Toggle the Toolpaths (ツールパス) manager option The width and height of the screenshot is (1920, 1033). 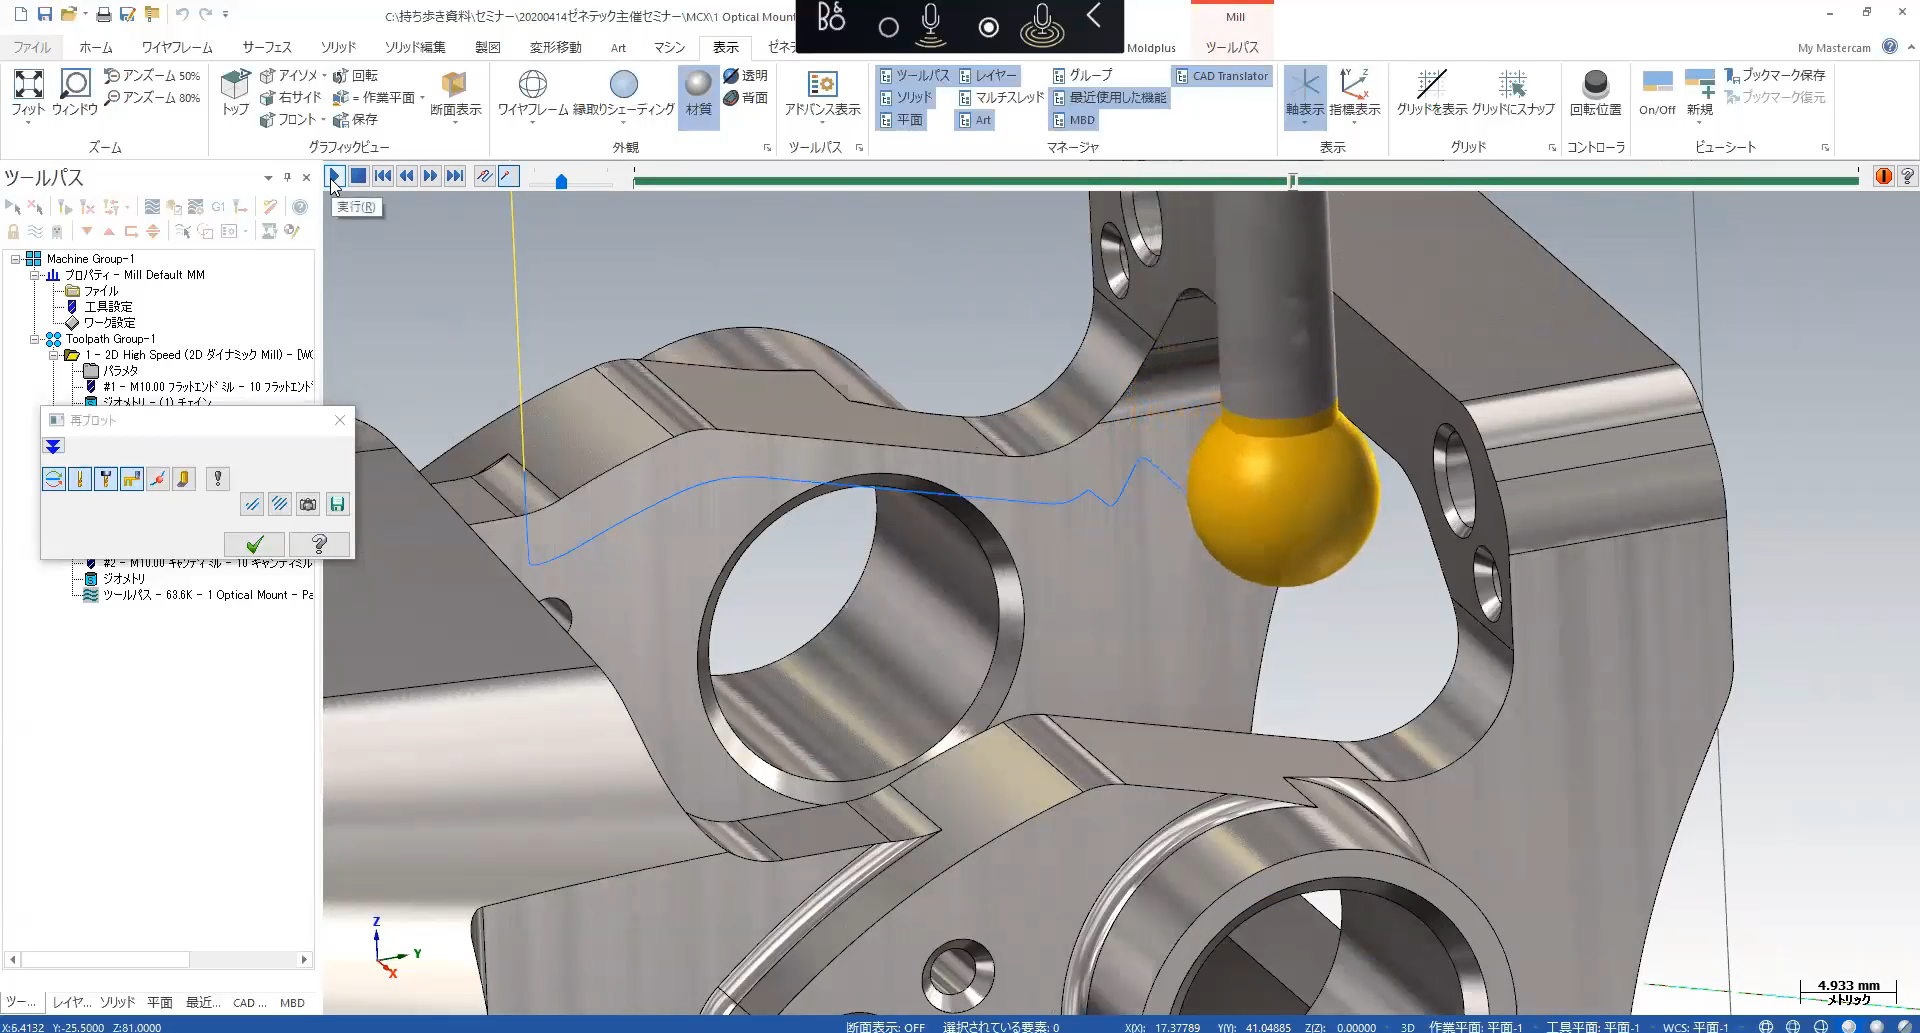[x=914, y=76]
